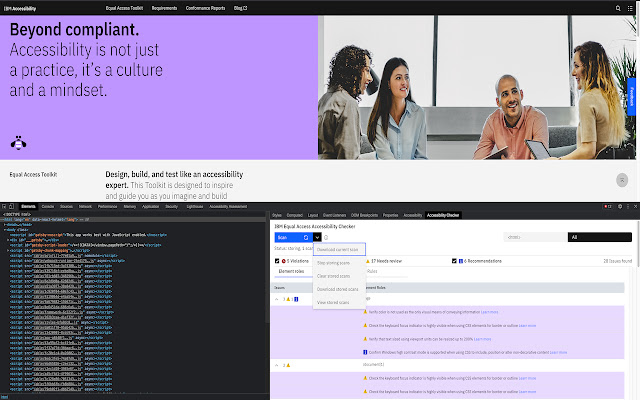
Task: Open the app switcher grid icon in the site header
Action: (x=630, y=8)
